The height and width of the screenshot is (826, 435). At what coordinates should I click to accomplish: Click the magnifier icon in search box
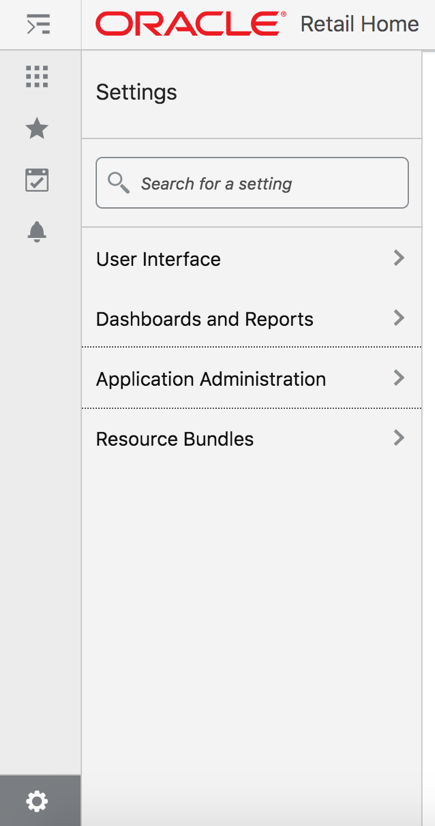(x=118, y=183)
